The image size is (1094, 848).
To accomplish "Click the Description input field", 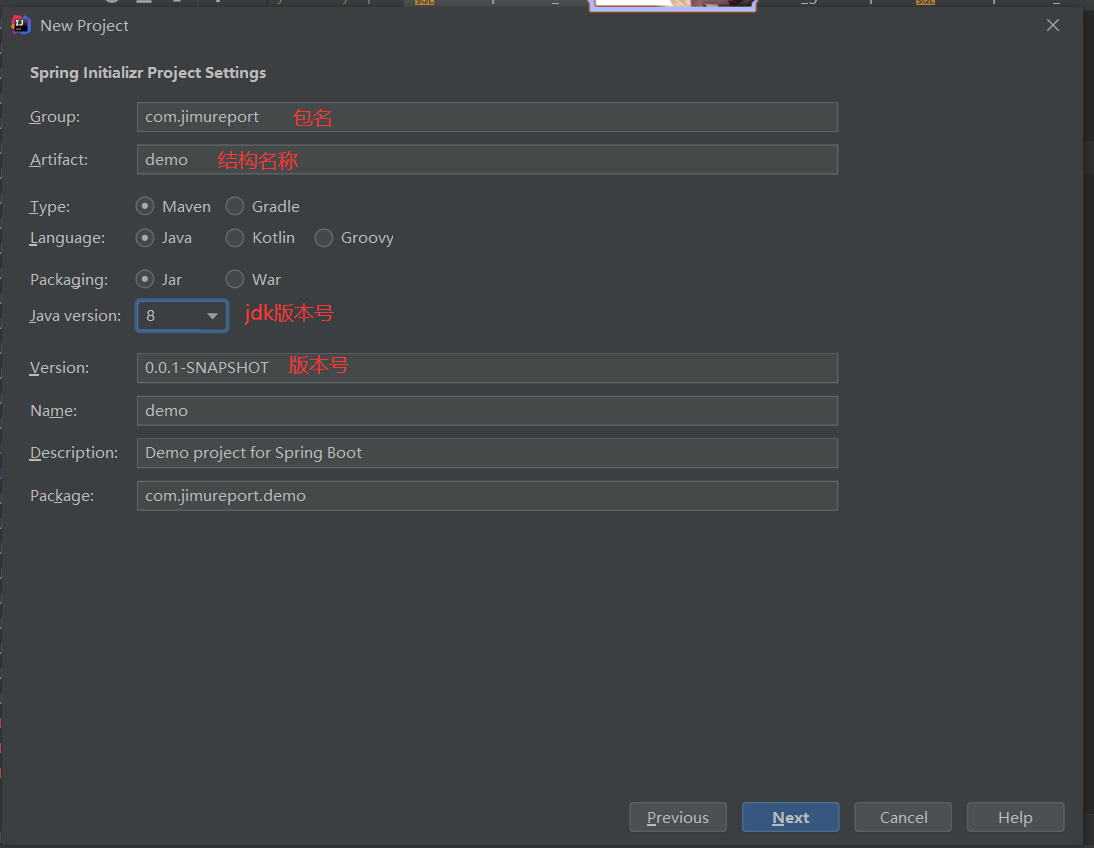I will click(x=487, y=453).
